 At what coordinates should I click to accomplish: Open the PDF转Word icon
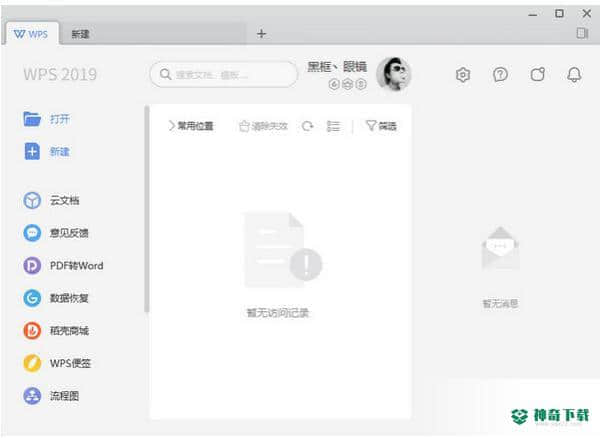coord(32,265)
